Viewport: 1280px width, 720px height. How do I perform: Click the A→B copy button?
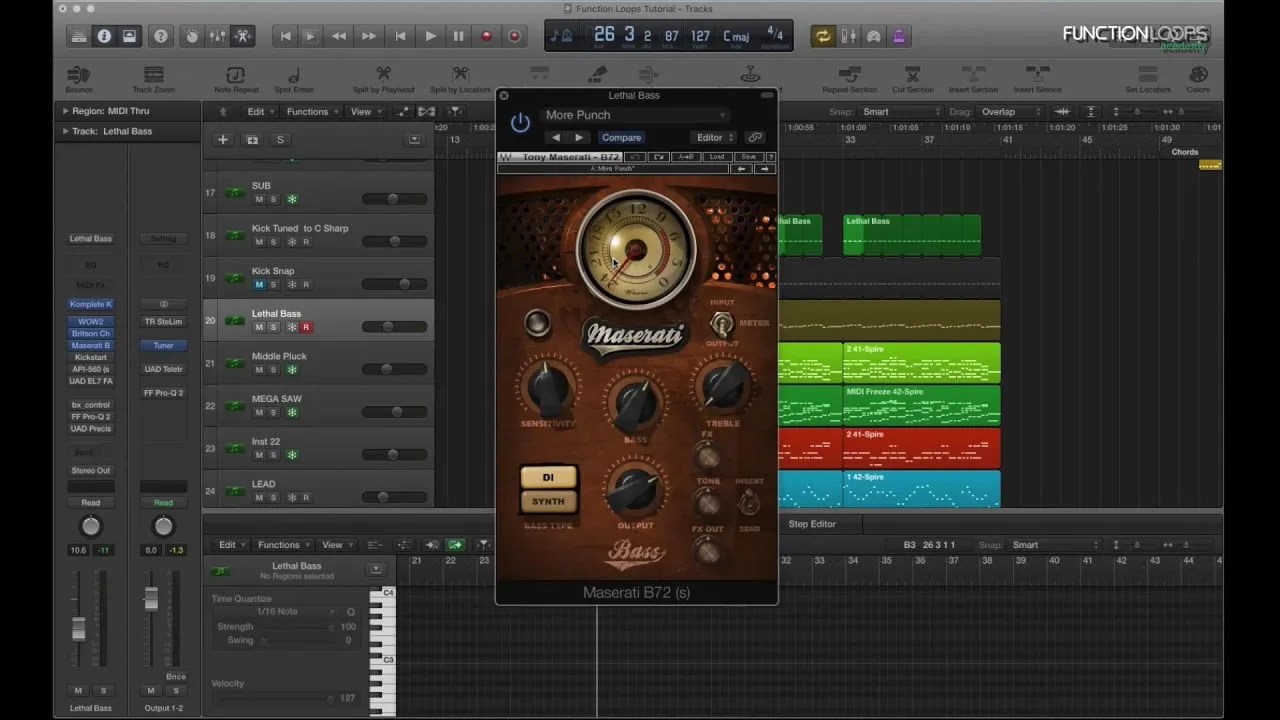click(687, 157)
